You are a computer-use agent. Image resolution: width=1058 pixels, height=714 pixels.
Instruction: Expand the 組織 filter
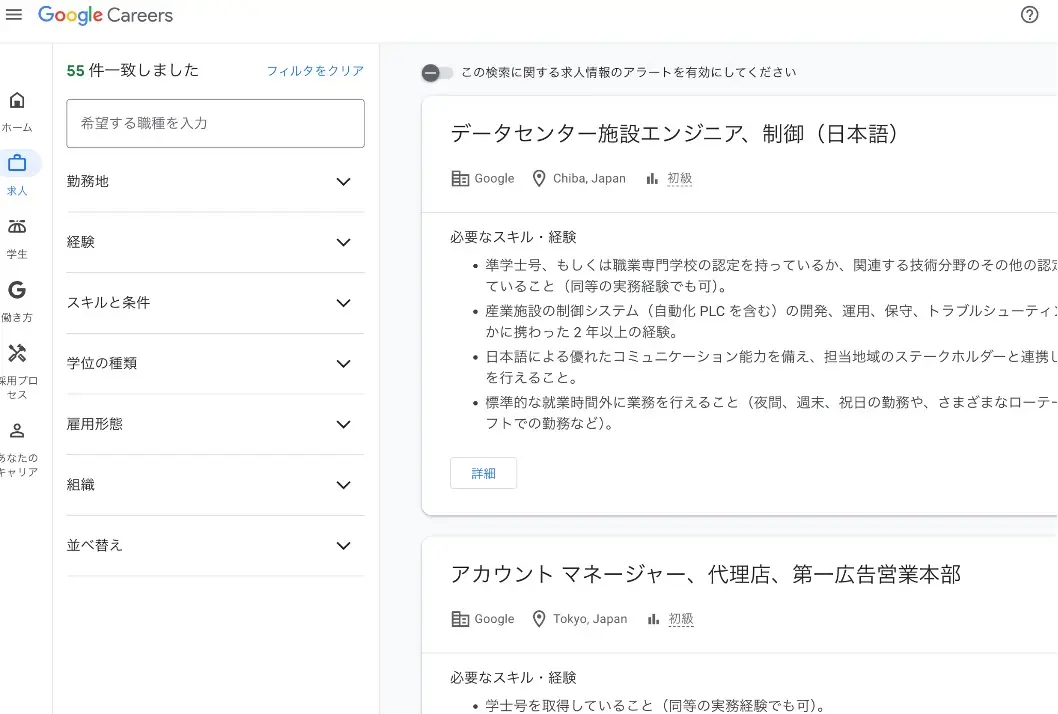[215, 485]
